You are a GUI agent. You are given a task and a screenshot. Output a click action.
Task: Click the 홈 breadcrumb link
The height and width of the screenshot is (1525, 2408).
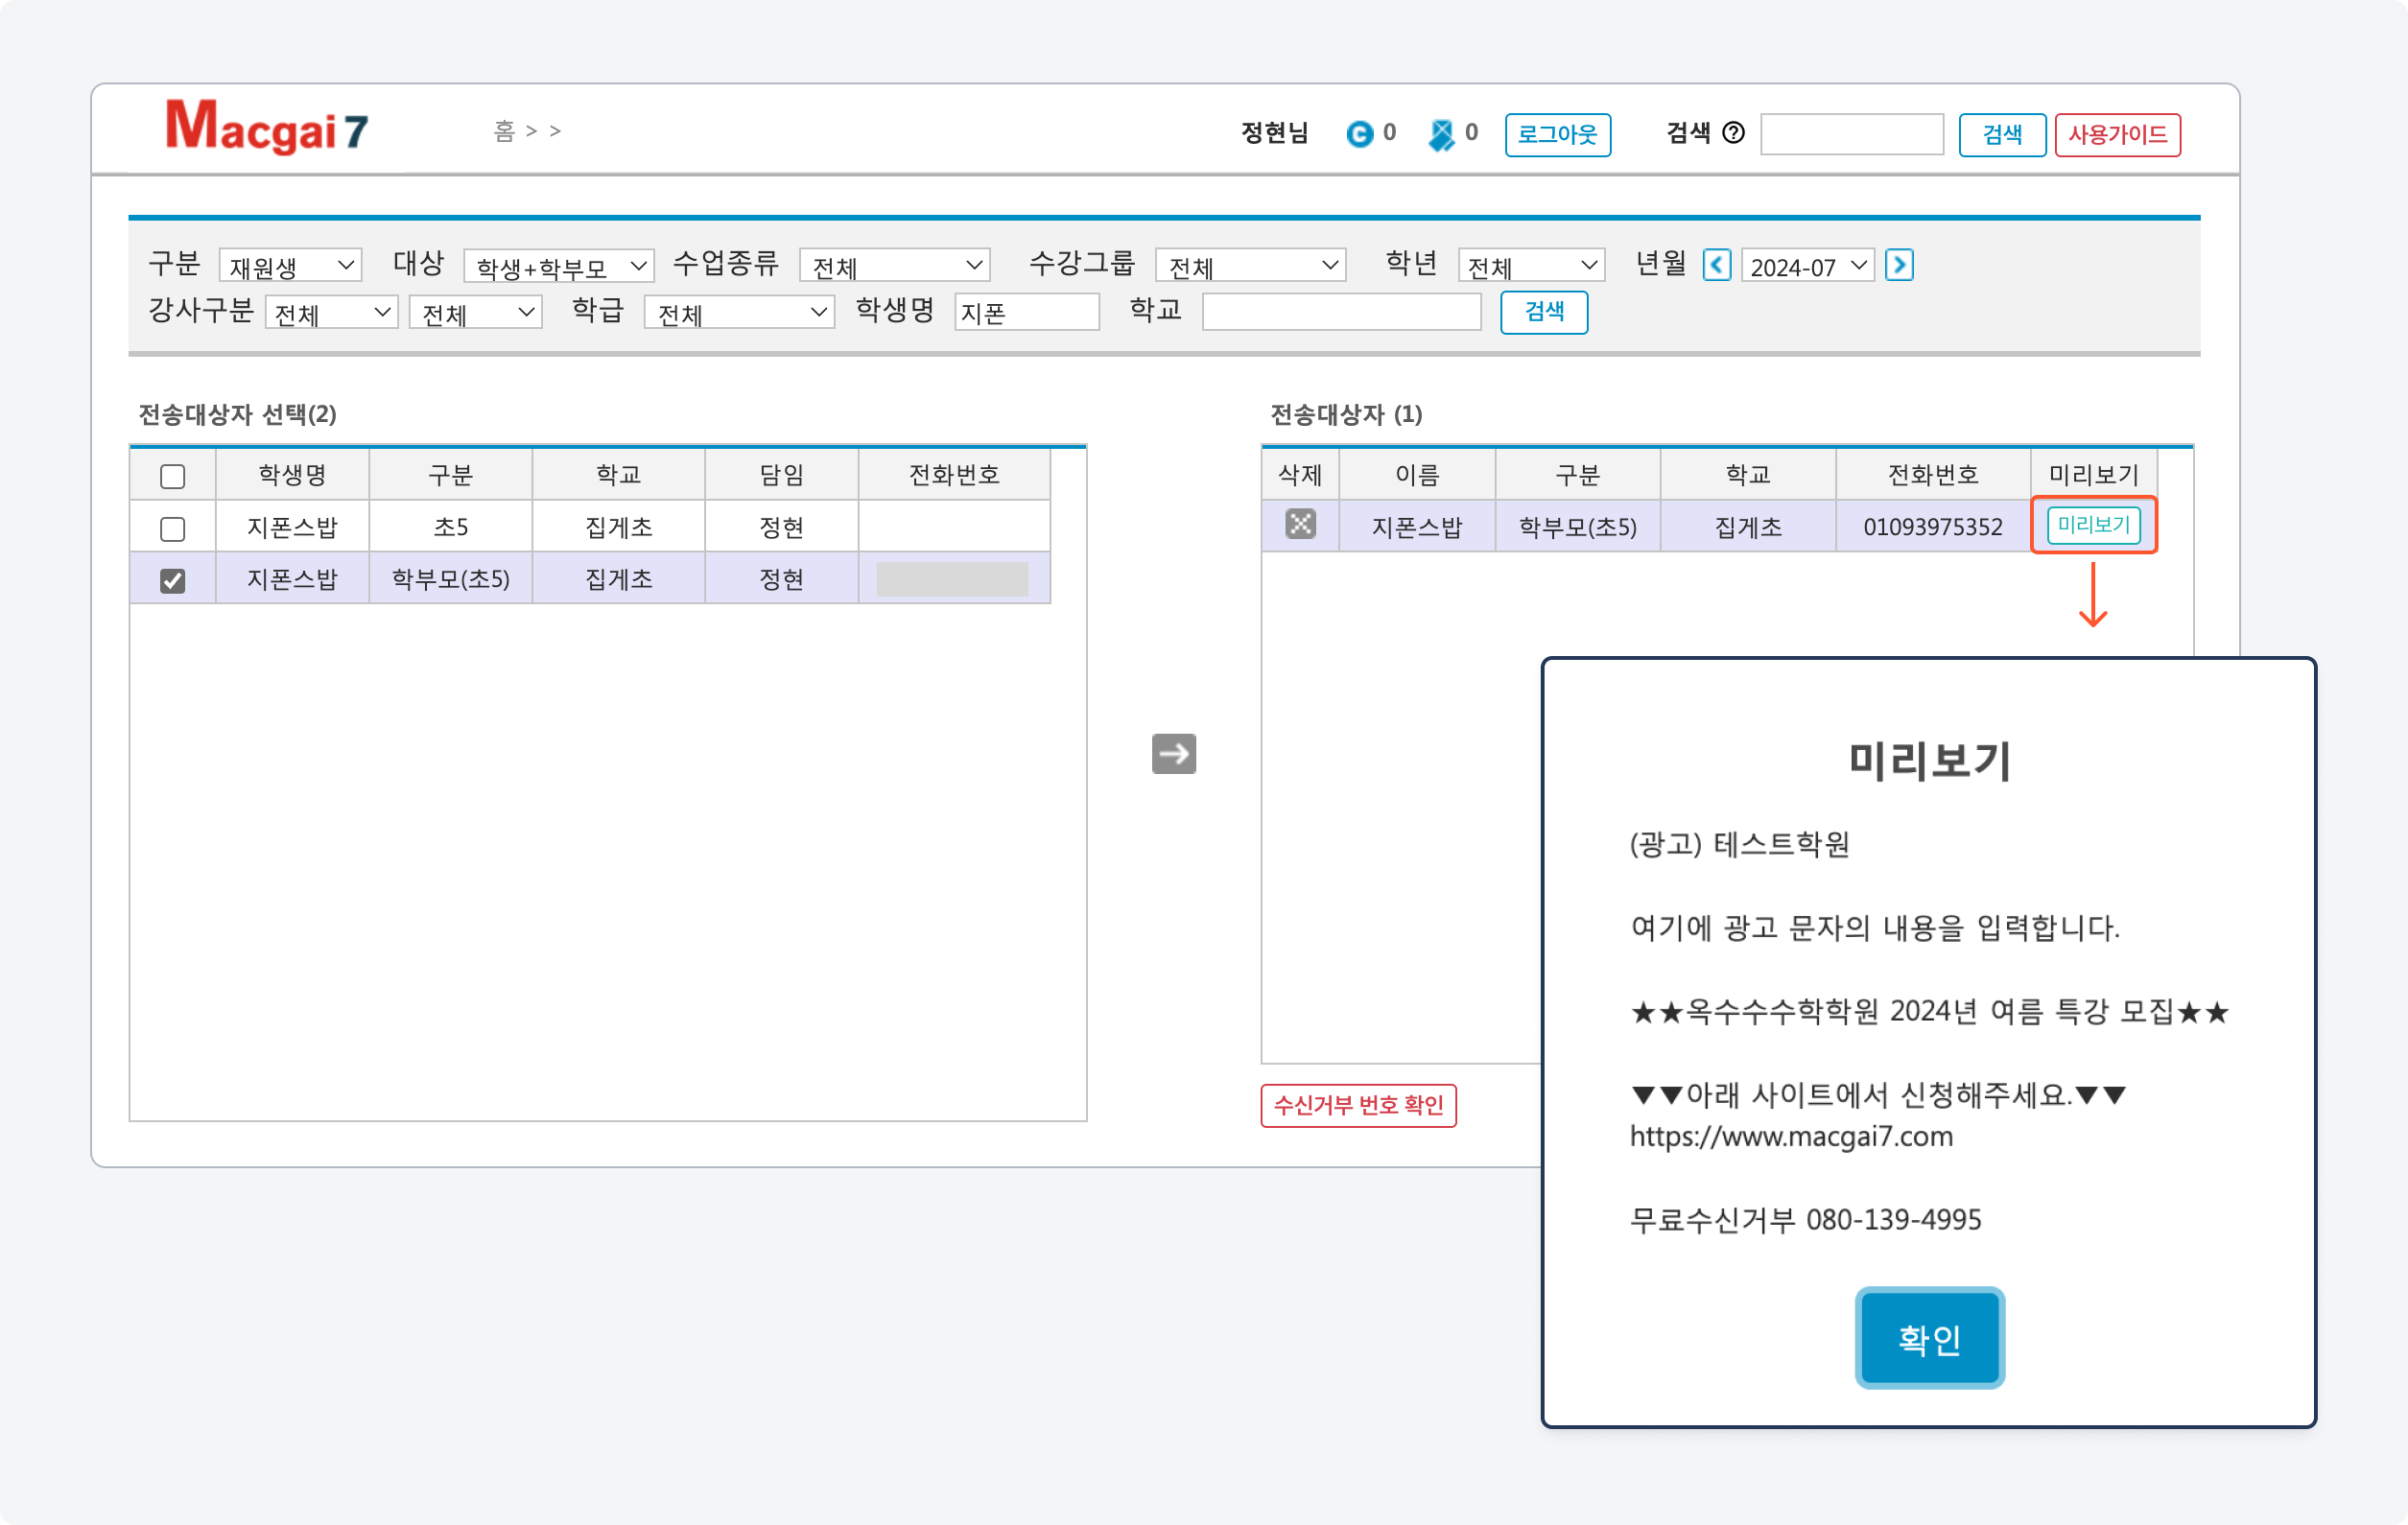(504, 131)
